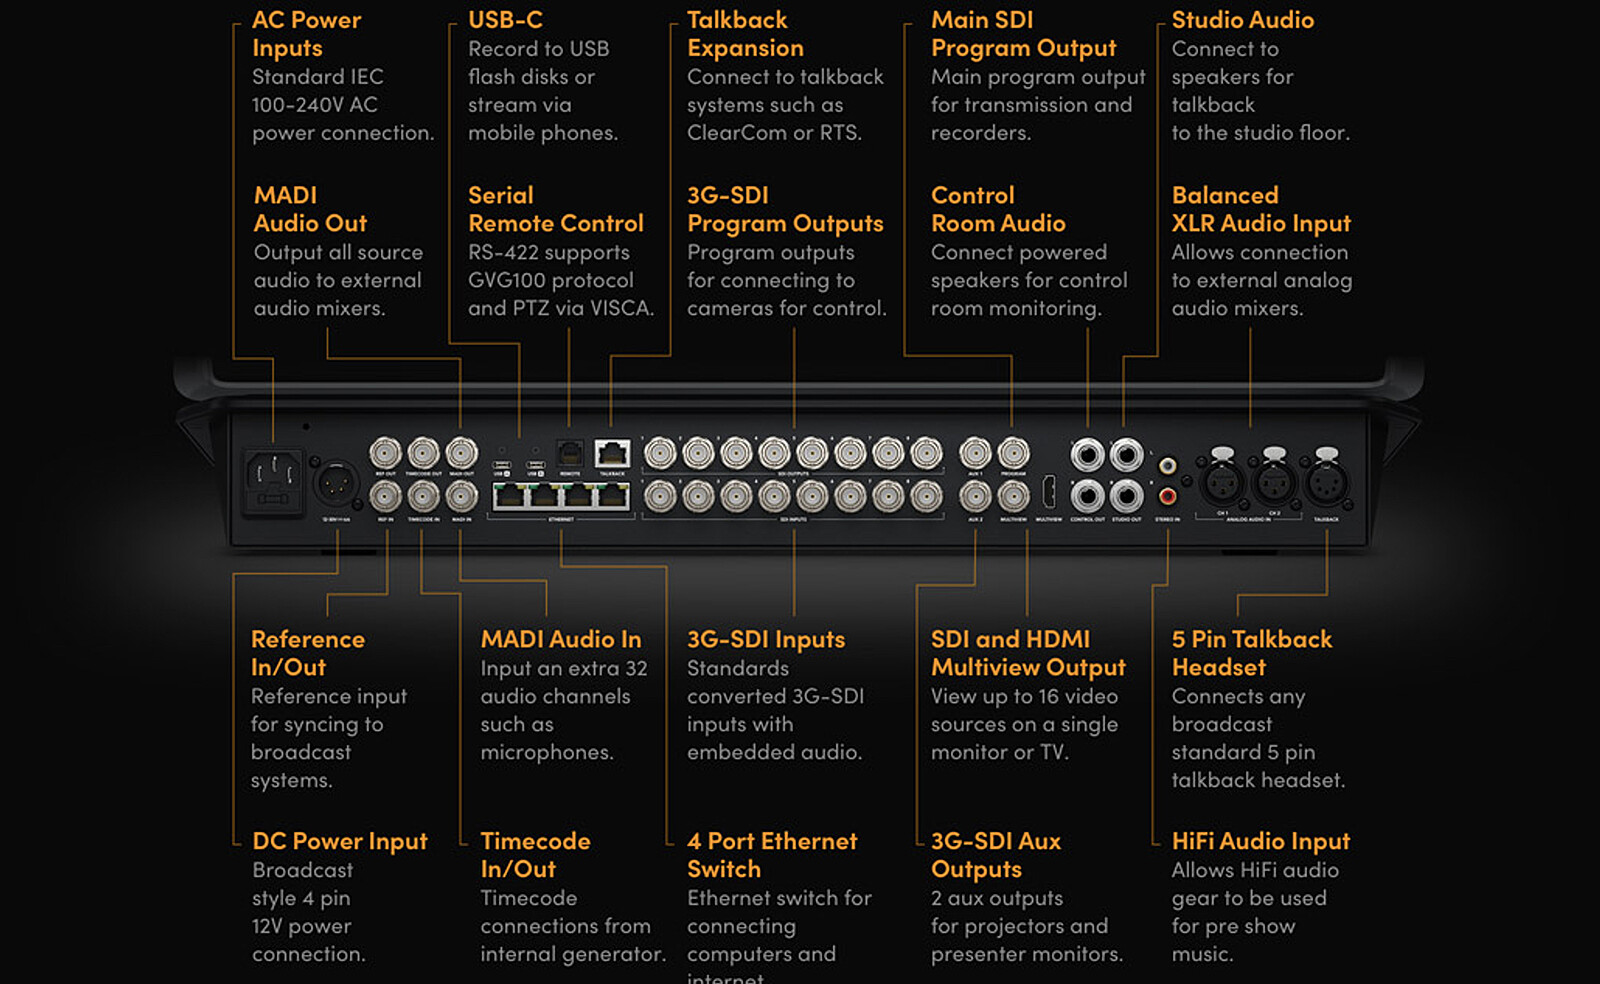Viewport: 1600px width, 984px height.
Task: Select the XLR MADI Audio Out connector
Action: tap(461, 455)
